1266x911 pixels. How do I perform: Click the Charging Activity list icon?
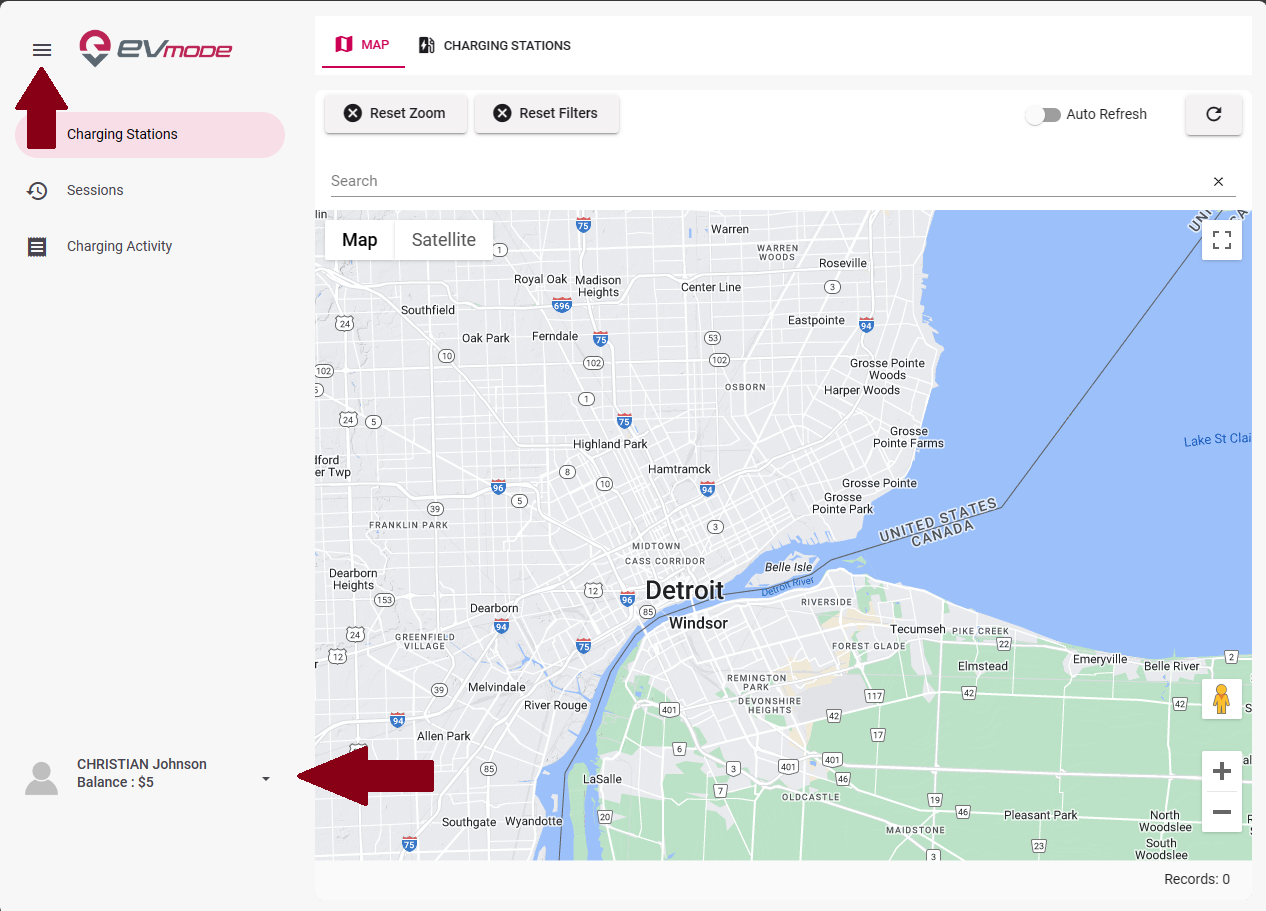pyautogui.click(x=37, y=246)
